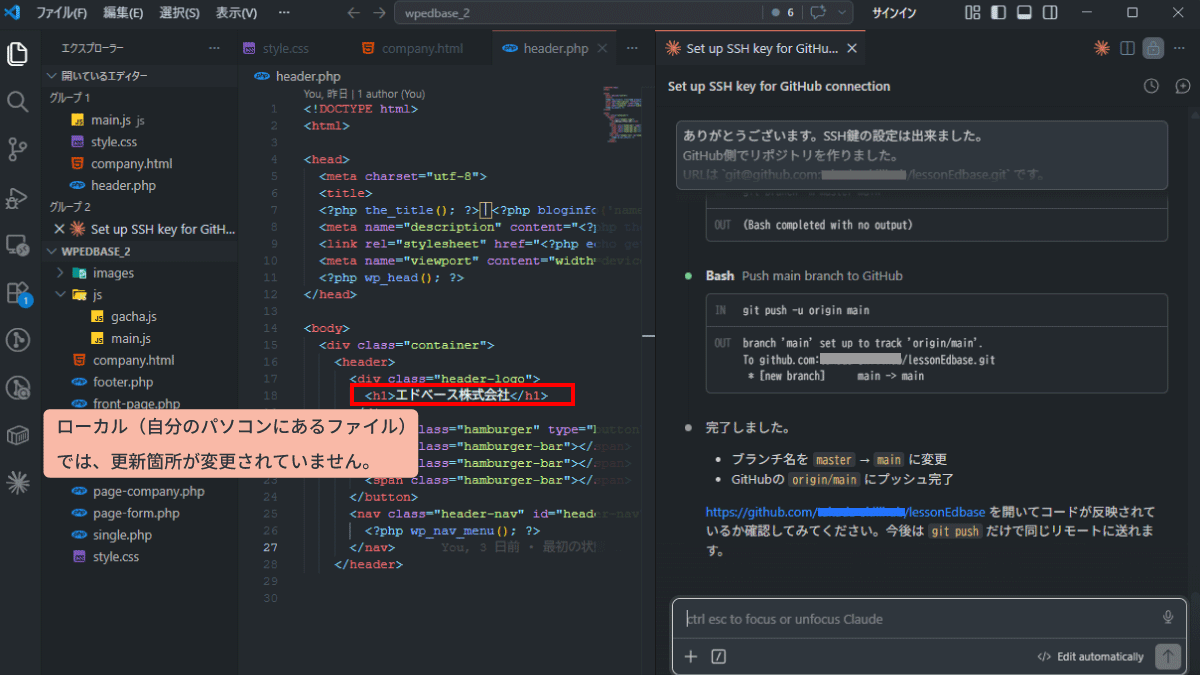Start a new chat with the plus bubble icon
This screenshot has height=675, width=1200.
point(1182,86)
